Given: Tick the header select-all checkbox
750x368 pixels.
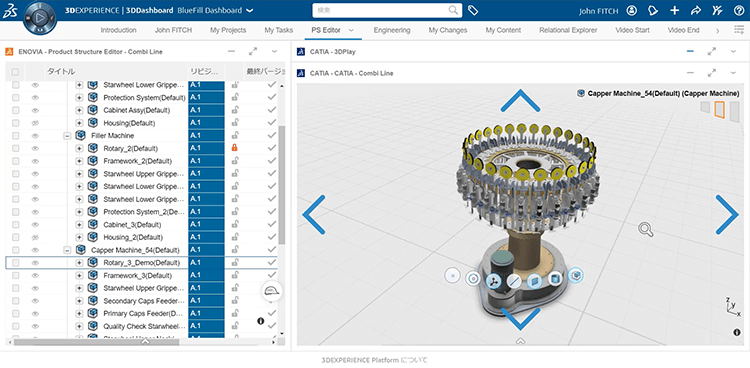Looking at the screenshot, I should [x=15, y=72].
